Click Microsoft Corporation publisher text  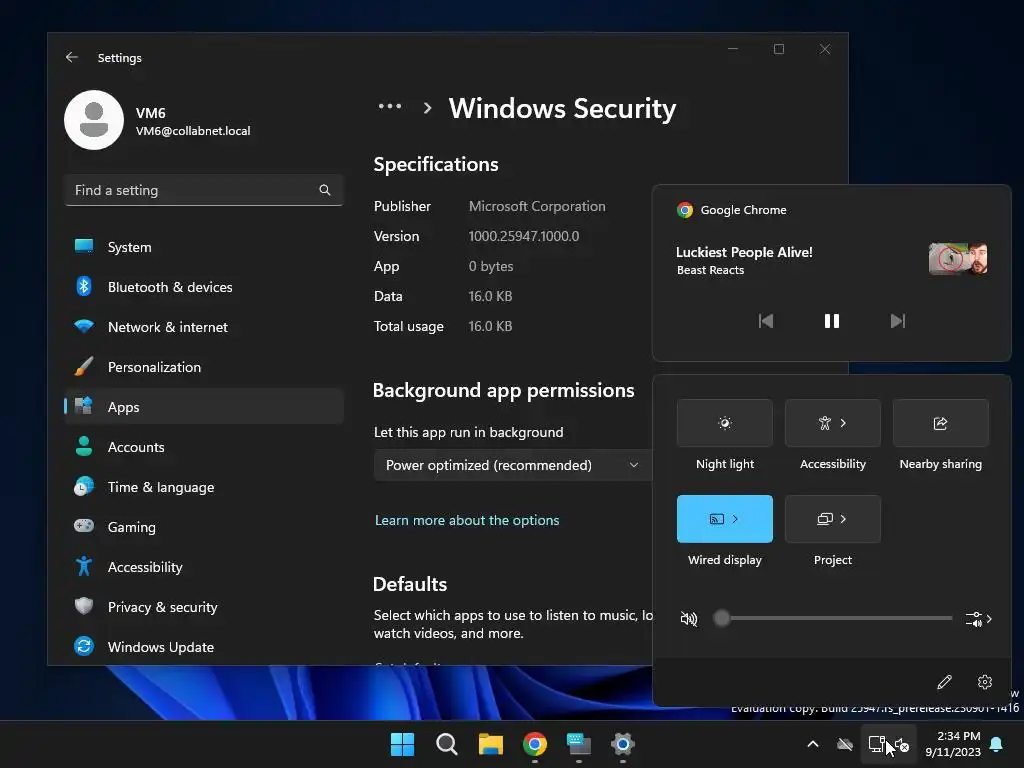[x=537, y=206]
